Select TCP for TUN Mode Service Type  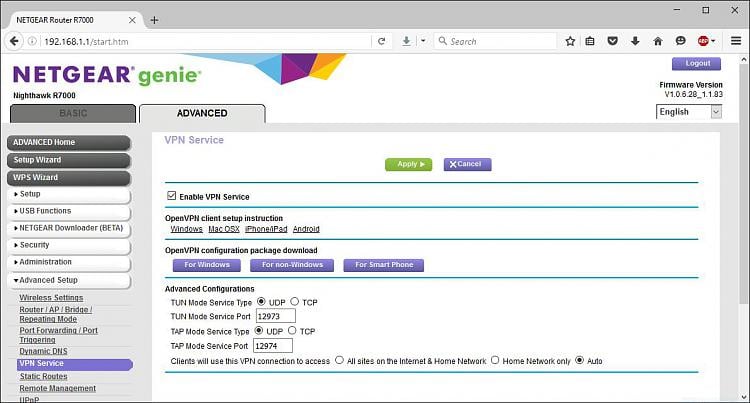point(295,302)
